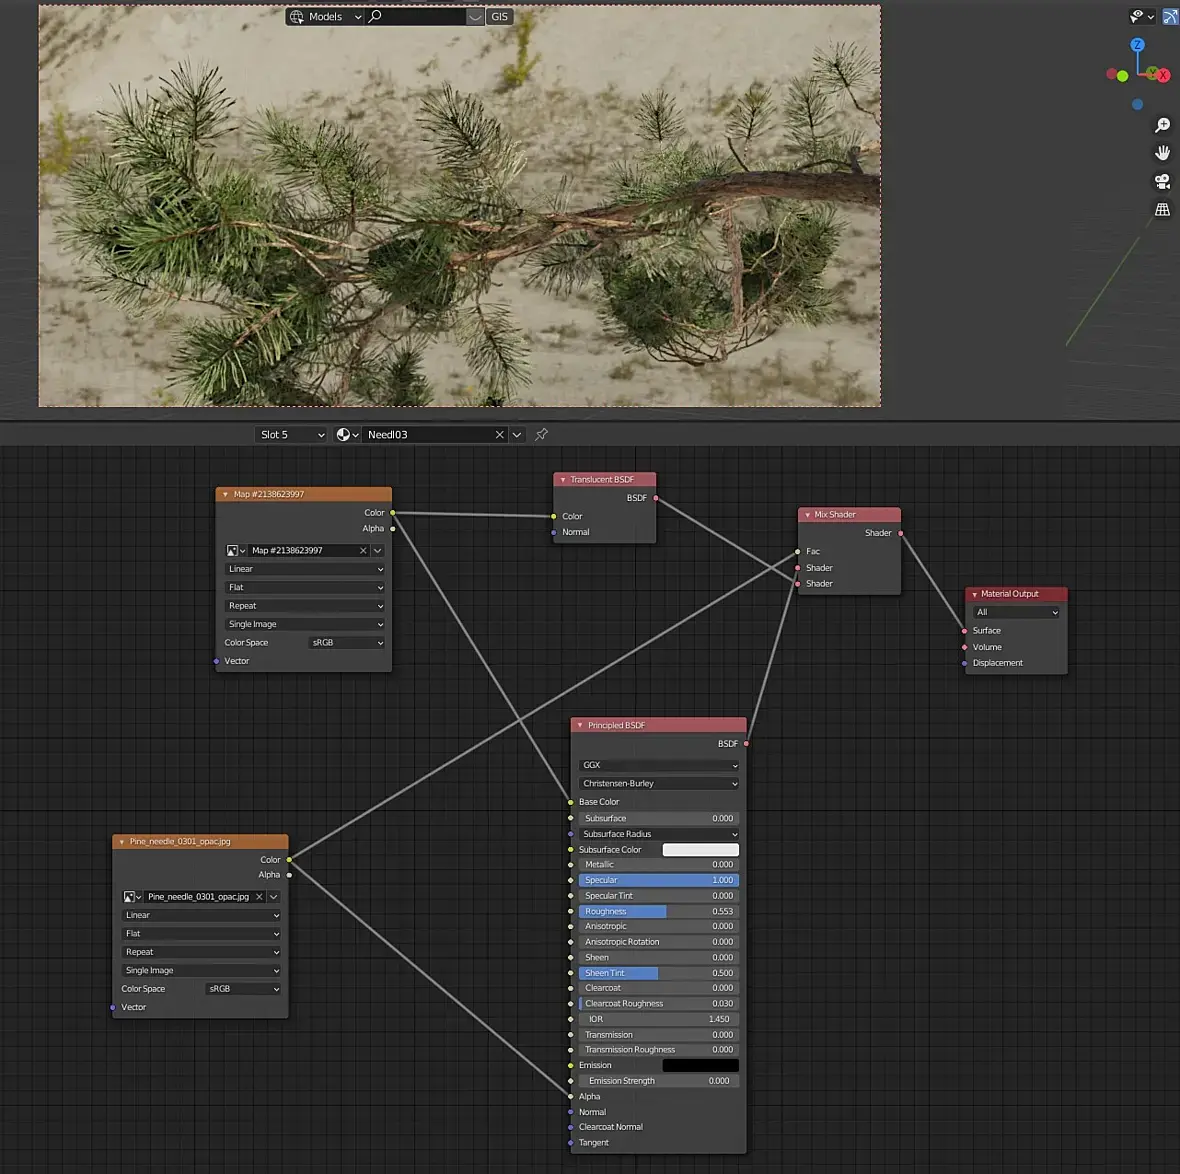Click the Models globe icon
The height and width of the screenshot is (1174, 1180).
(297, 17)
